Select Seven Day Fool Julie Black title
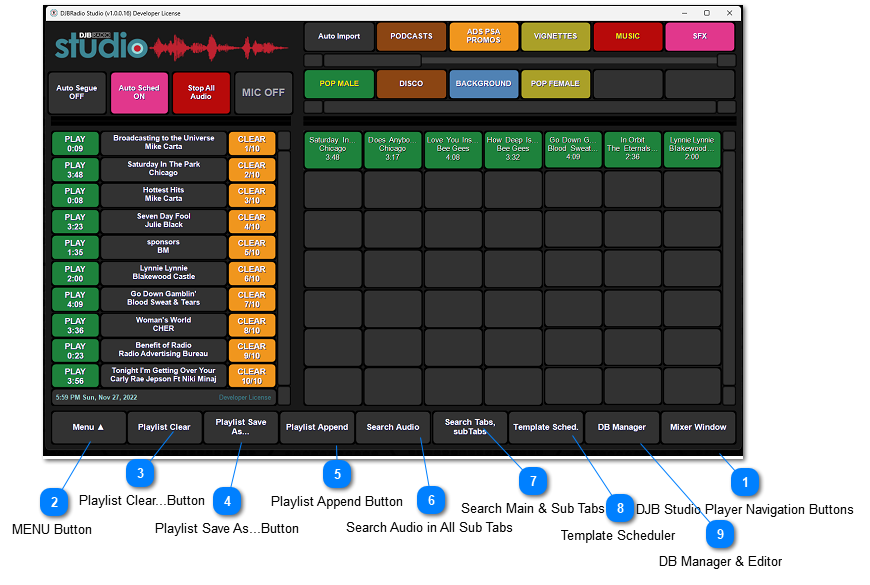Image resolution: width=870 pixels, height=585 pixels. point(164,221)
